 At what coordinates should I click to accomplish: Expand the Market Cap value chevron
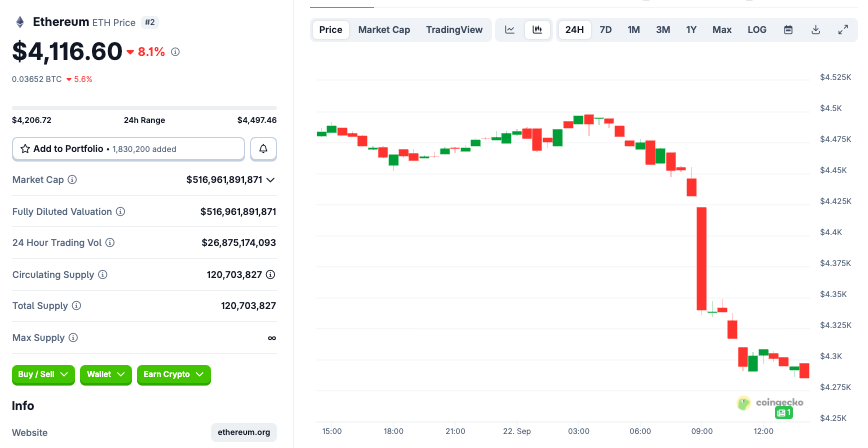pos(271,180)
